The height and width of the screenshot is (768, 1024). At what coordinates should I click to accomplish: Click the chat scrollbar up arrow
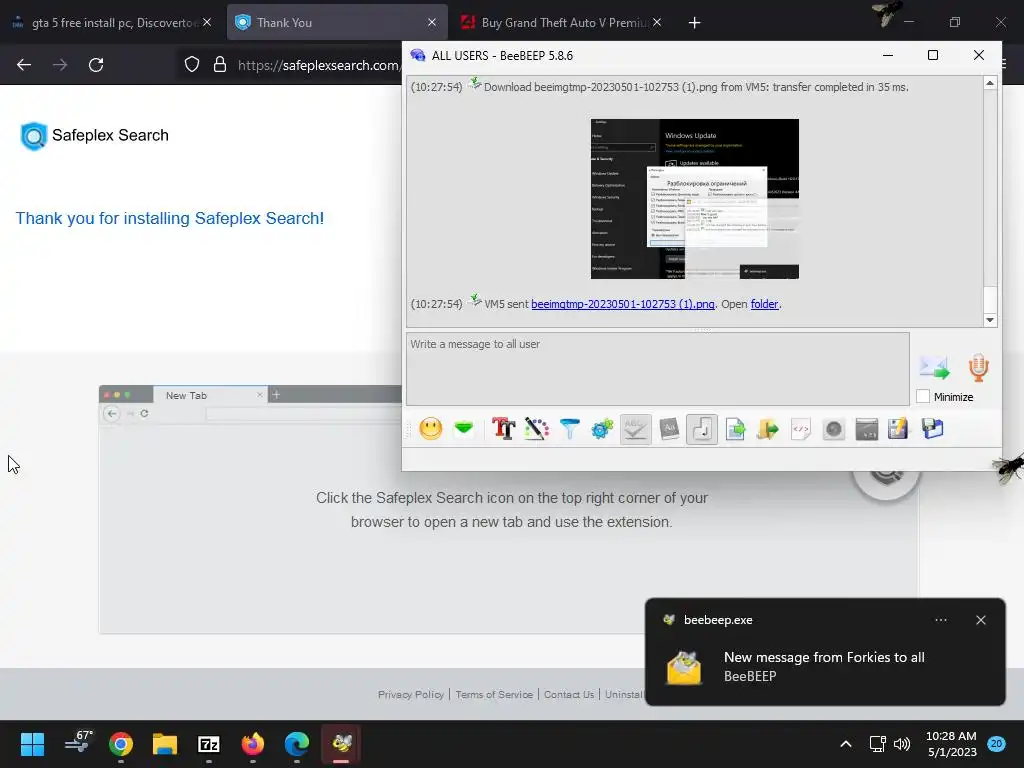tap(990, 83)
